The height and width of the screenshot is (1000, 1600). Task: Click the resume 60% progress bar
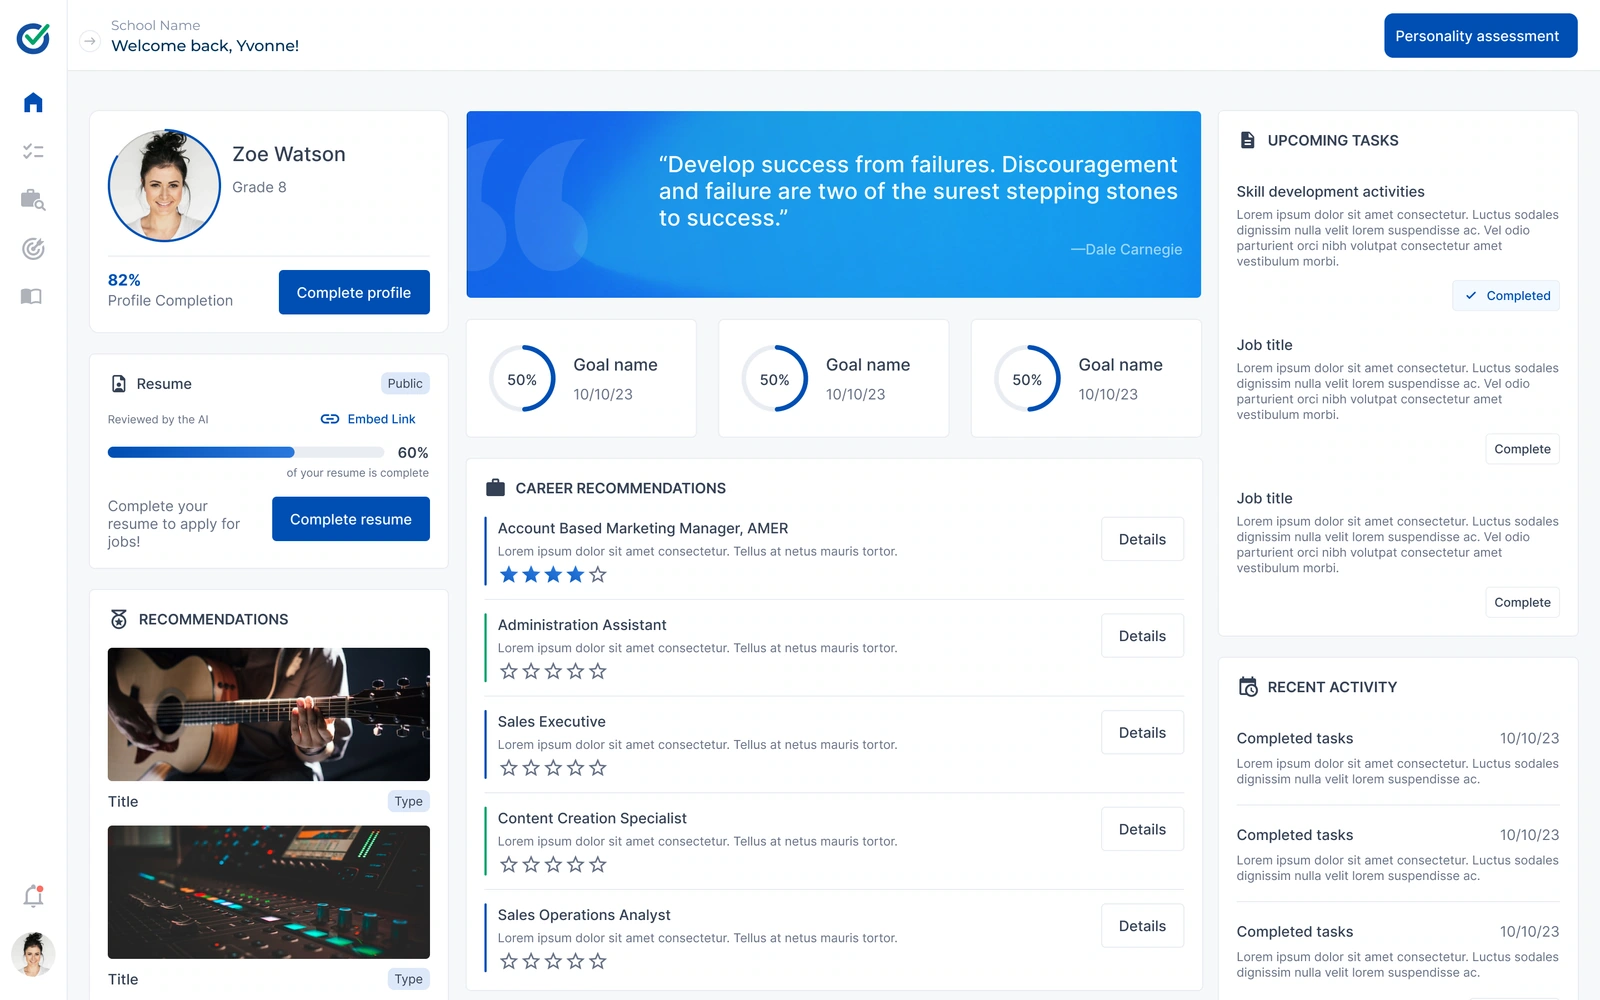(x=247, y=452)
